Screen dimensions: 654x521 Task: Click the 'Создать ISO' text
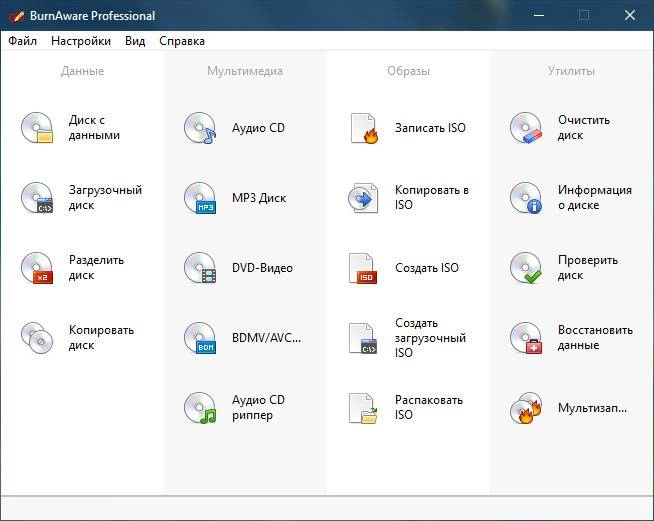point(427,268)
